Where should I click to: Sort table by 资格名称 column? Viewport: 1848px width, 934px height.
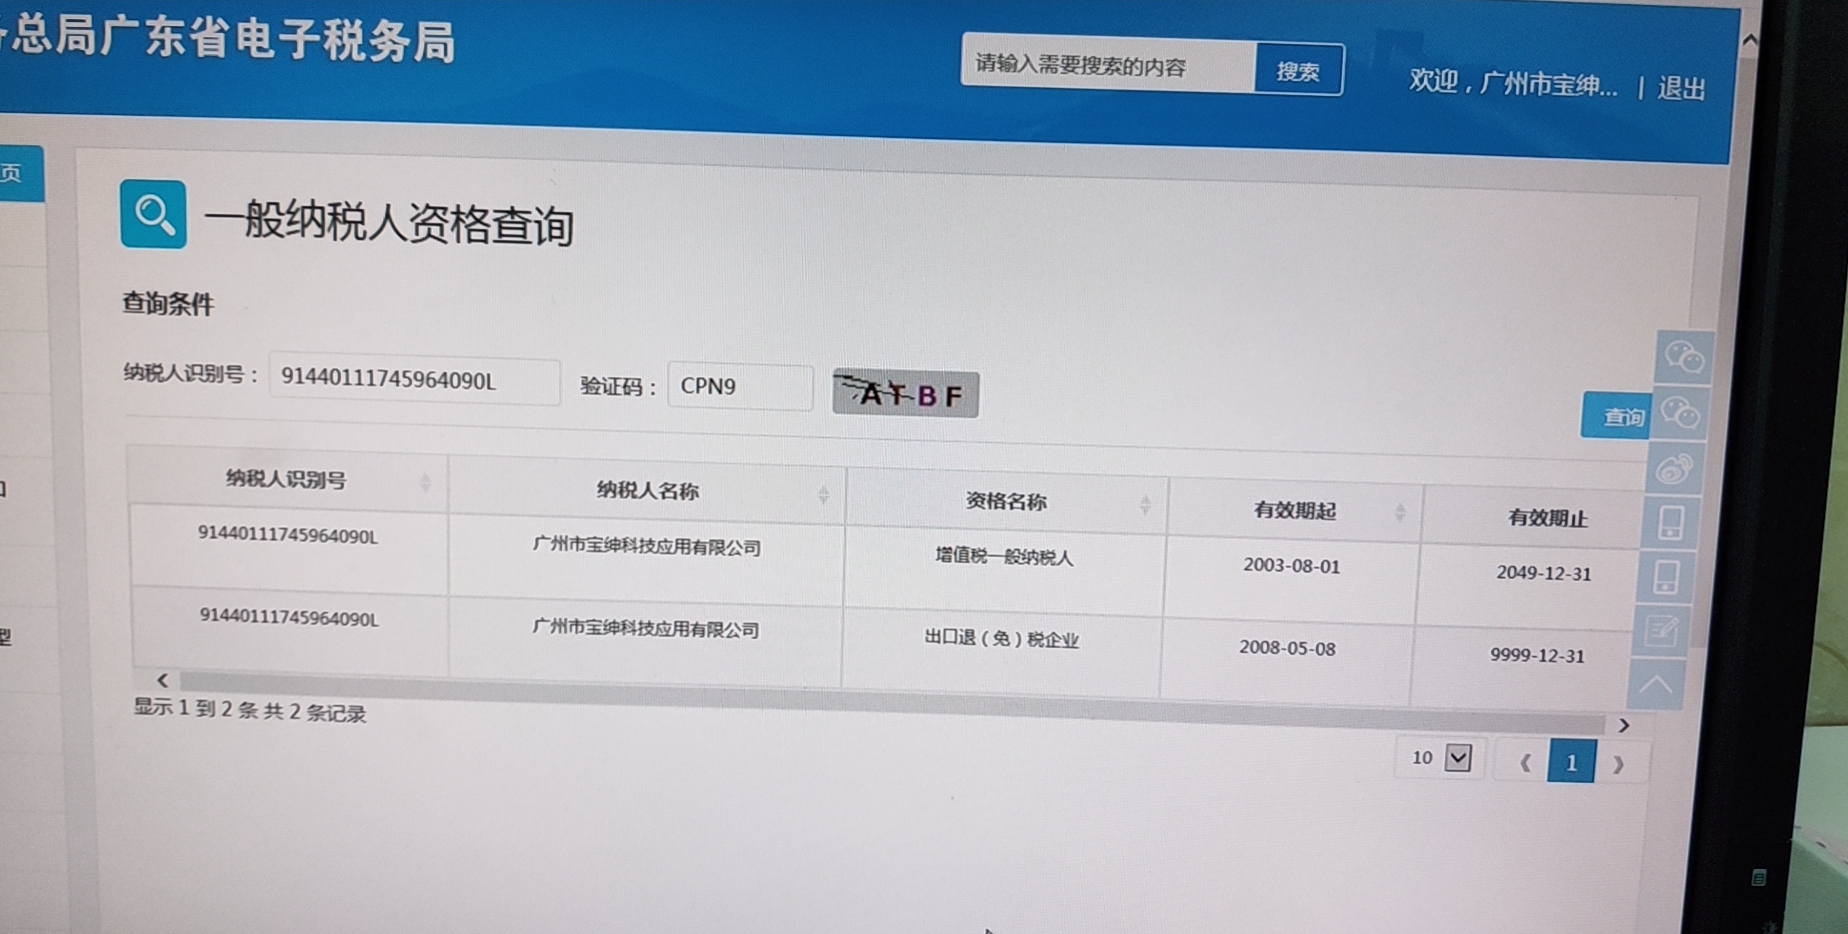pyautogui.click(x=1145, y=505)
